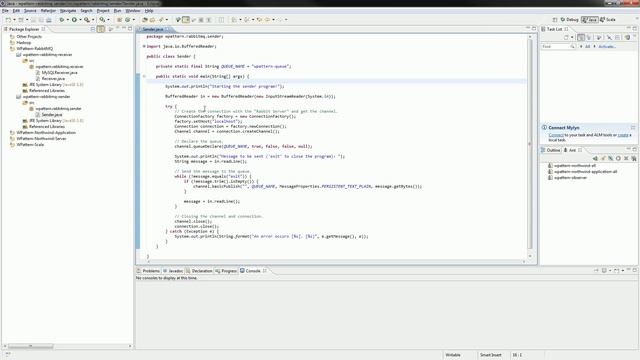Click Add Buildfiles icon in Ant view
Viewport: 640px width, 360px height.
click(595, 158)
